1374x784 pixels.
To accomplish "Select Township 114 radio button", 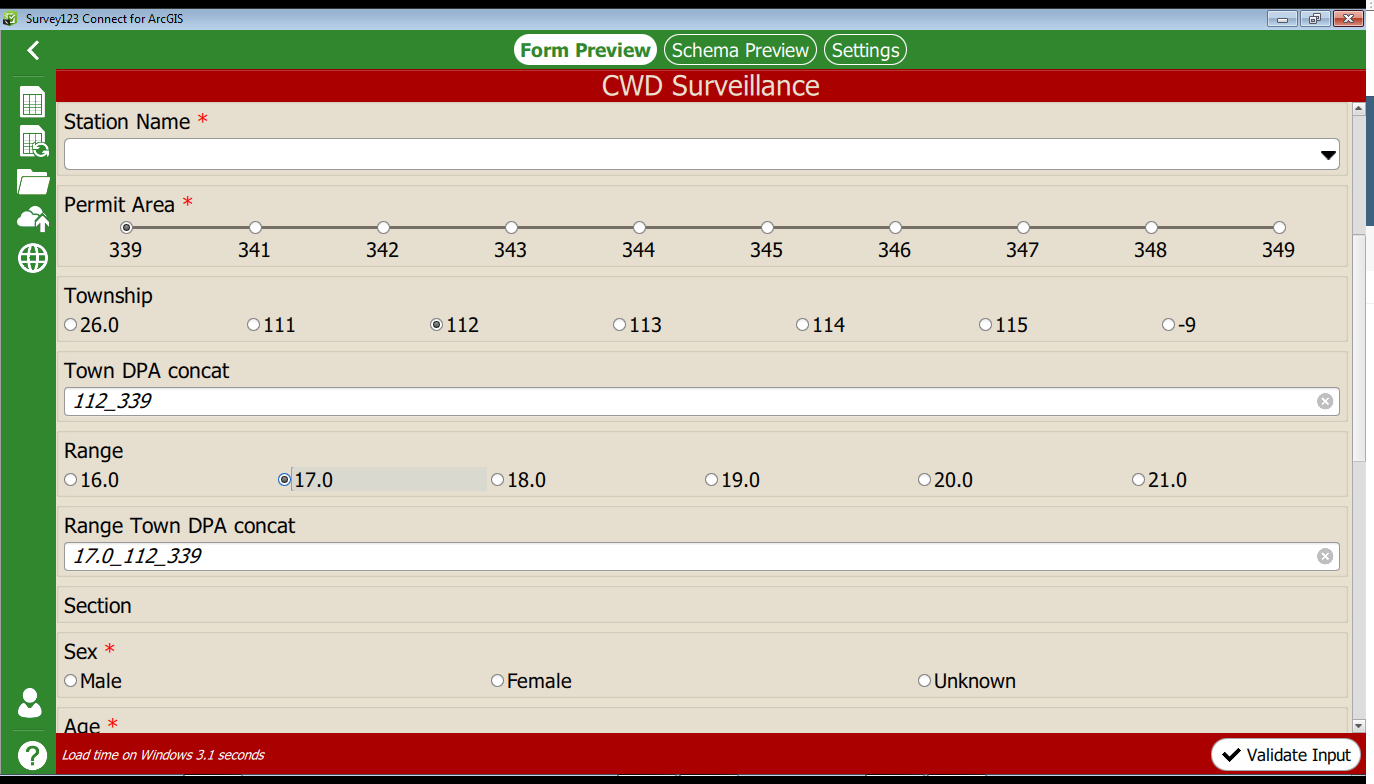I will point(802,325).
